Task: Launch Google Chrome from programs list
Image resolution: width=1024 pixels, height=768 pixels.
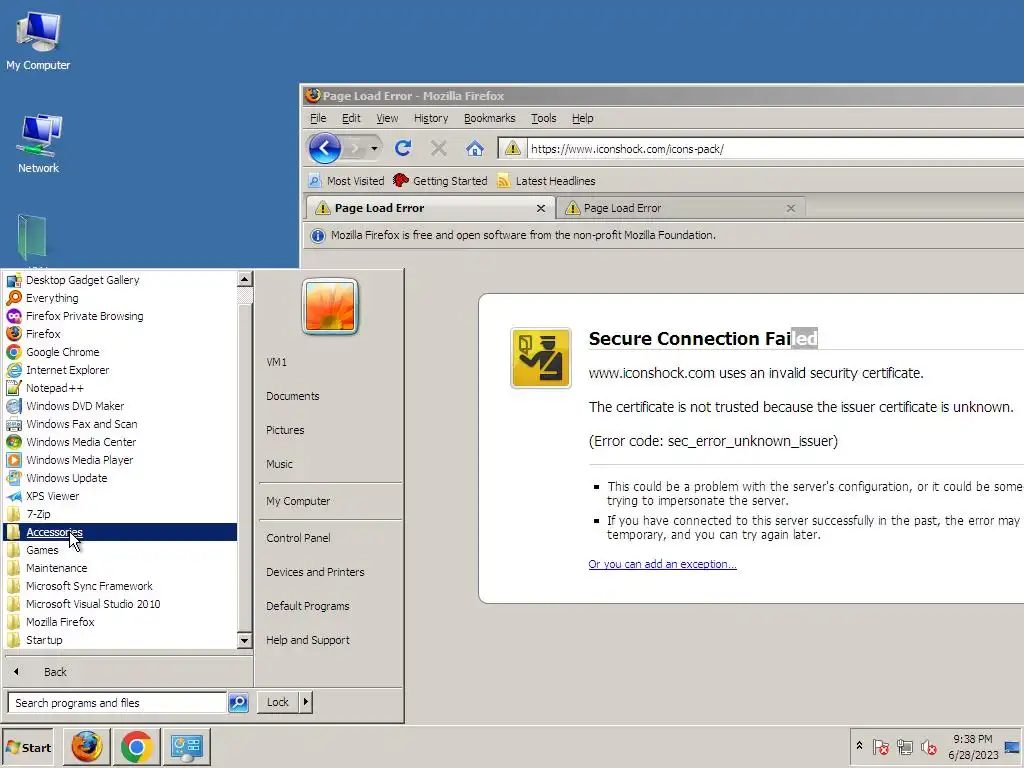Action: 120,352
